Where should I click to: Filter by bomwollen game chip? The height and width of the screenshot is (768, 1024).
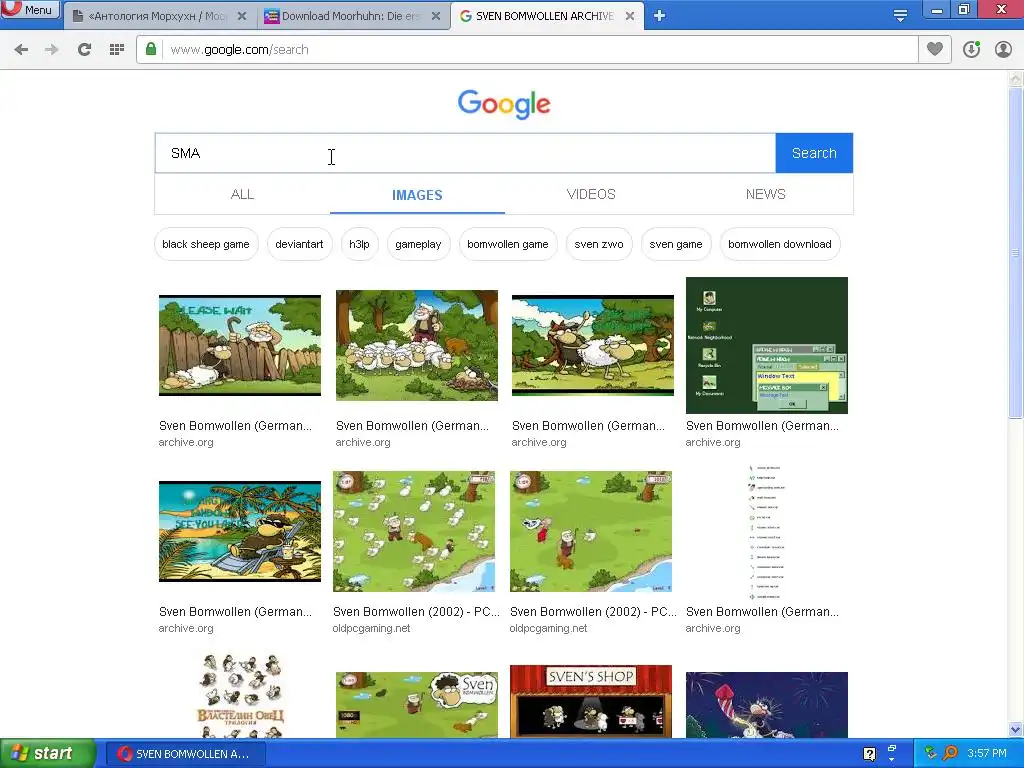[507, 244]
